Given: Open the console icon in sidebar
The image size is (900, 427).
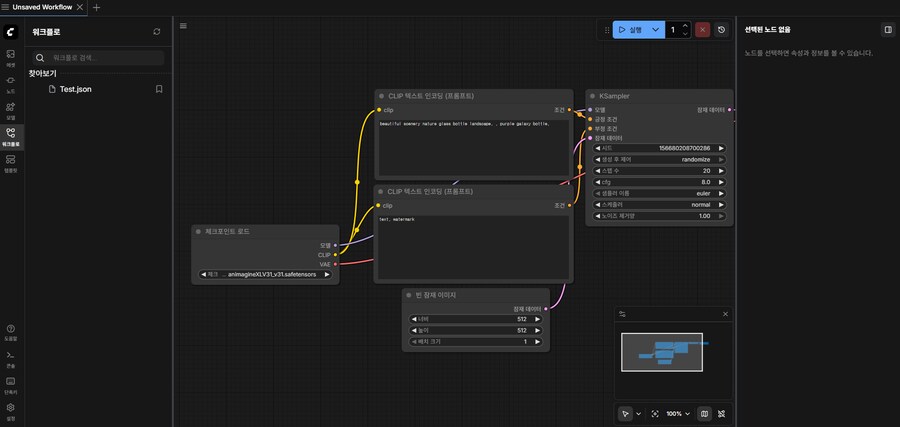Looking at the screenshot, I should click(10, 356).
